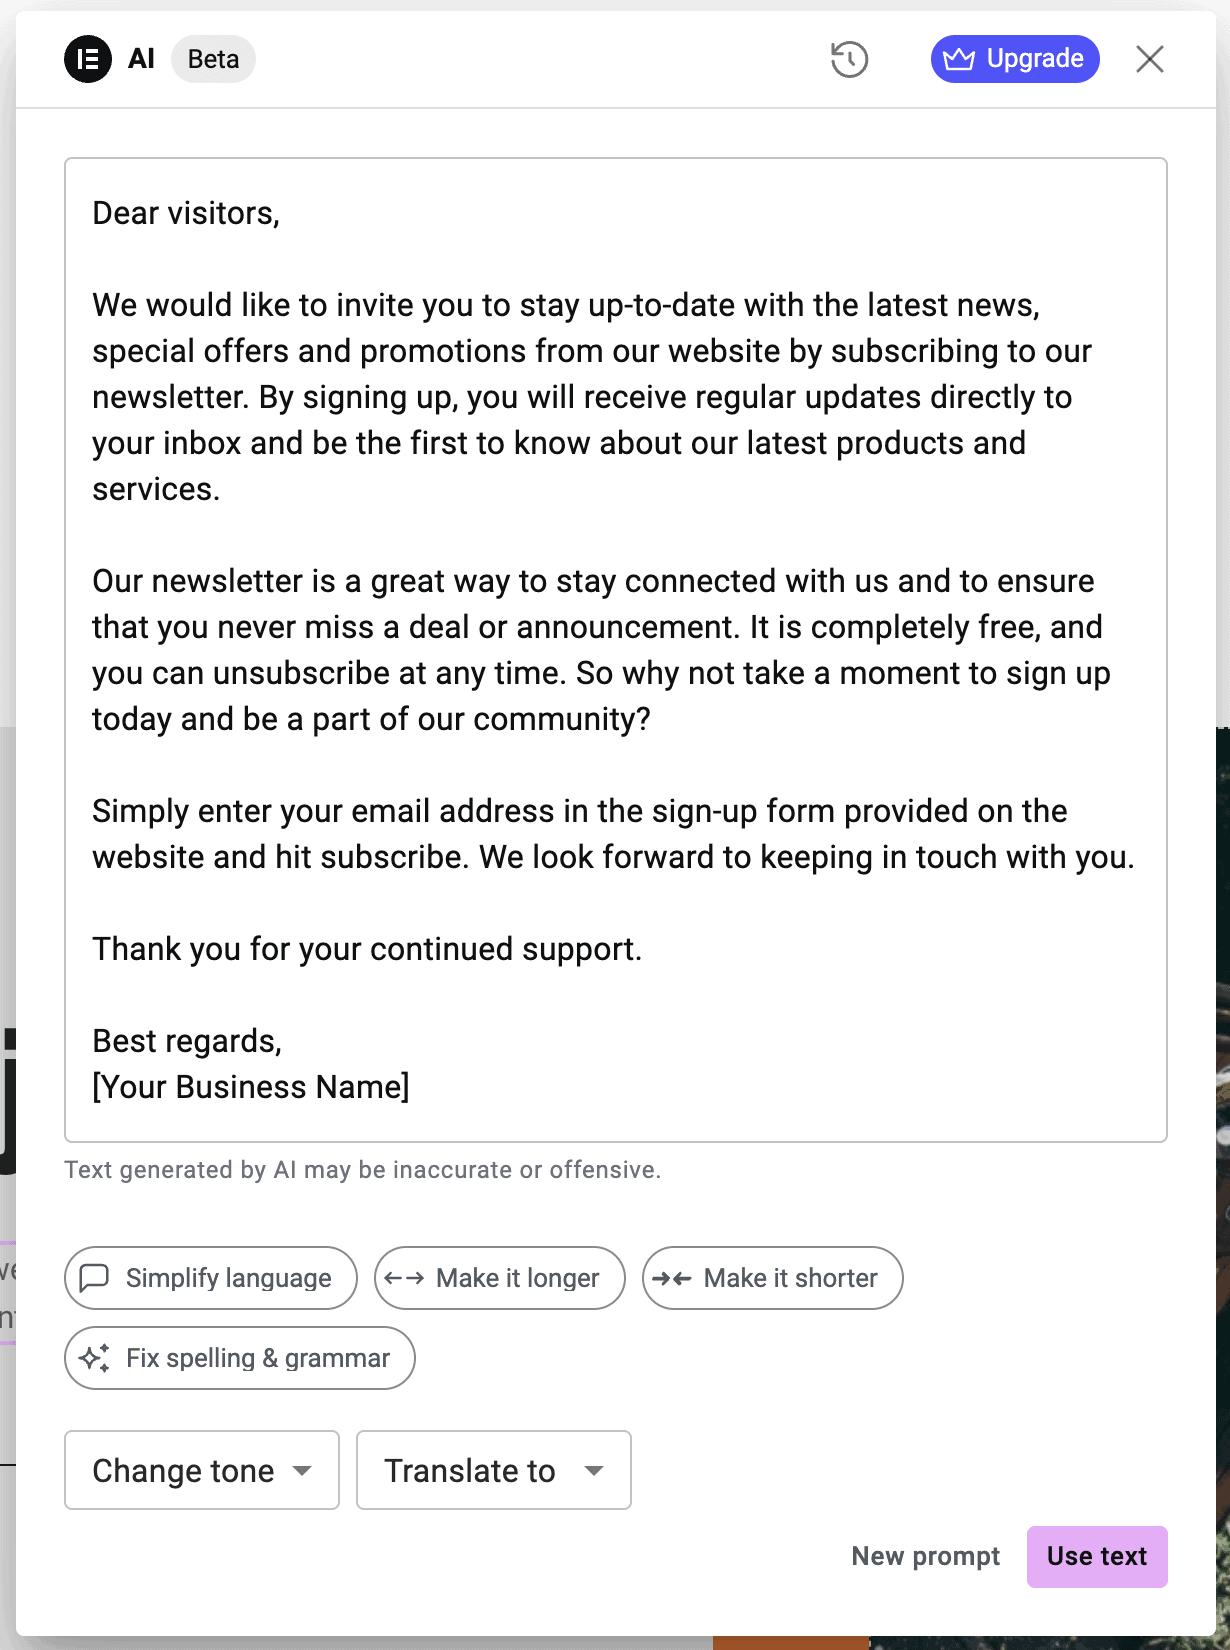
Task: Expand the Translate to caret arrow
Action: pos(594,1471)
